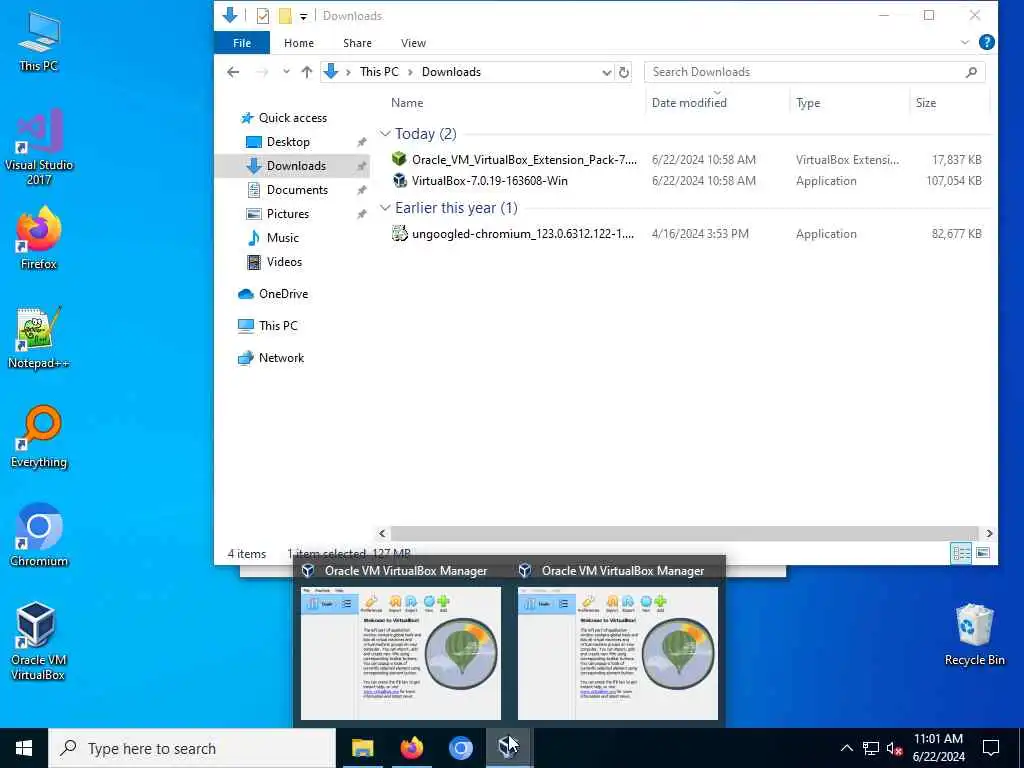Open the Share ribbon tab

[x=357, y=42]
